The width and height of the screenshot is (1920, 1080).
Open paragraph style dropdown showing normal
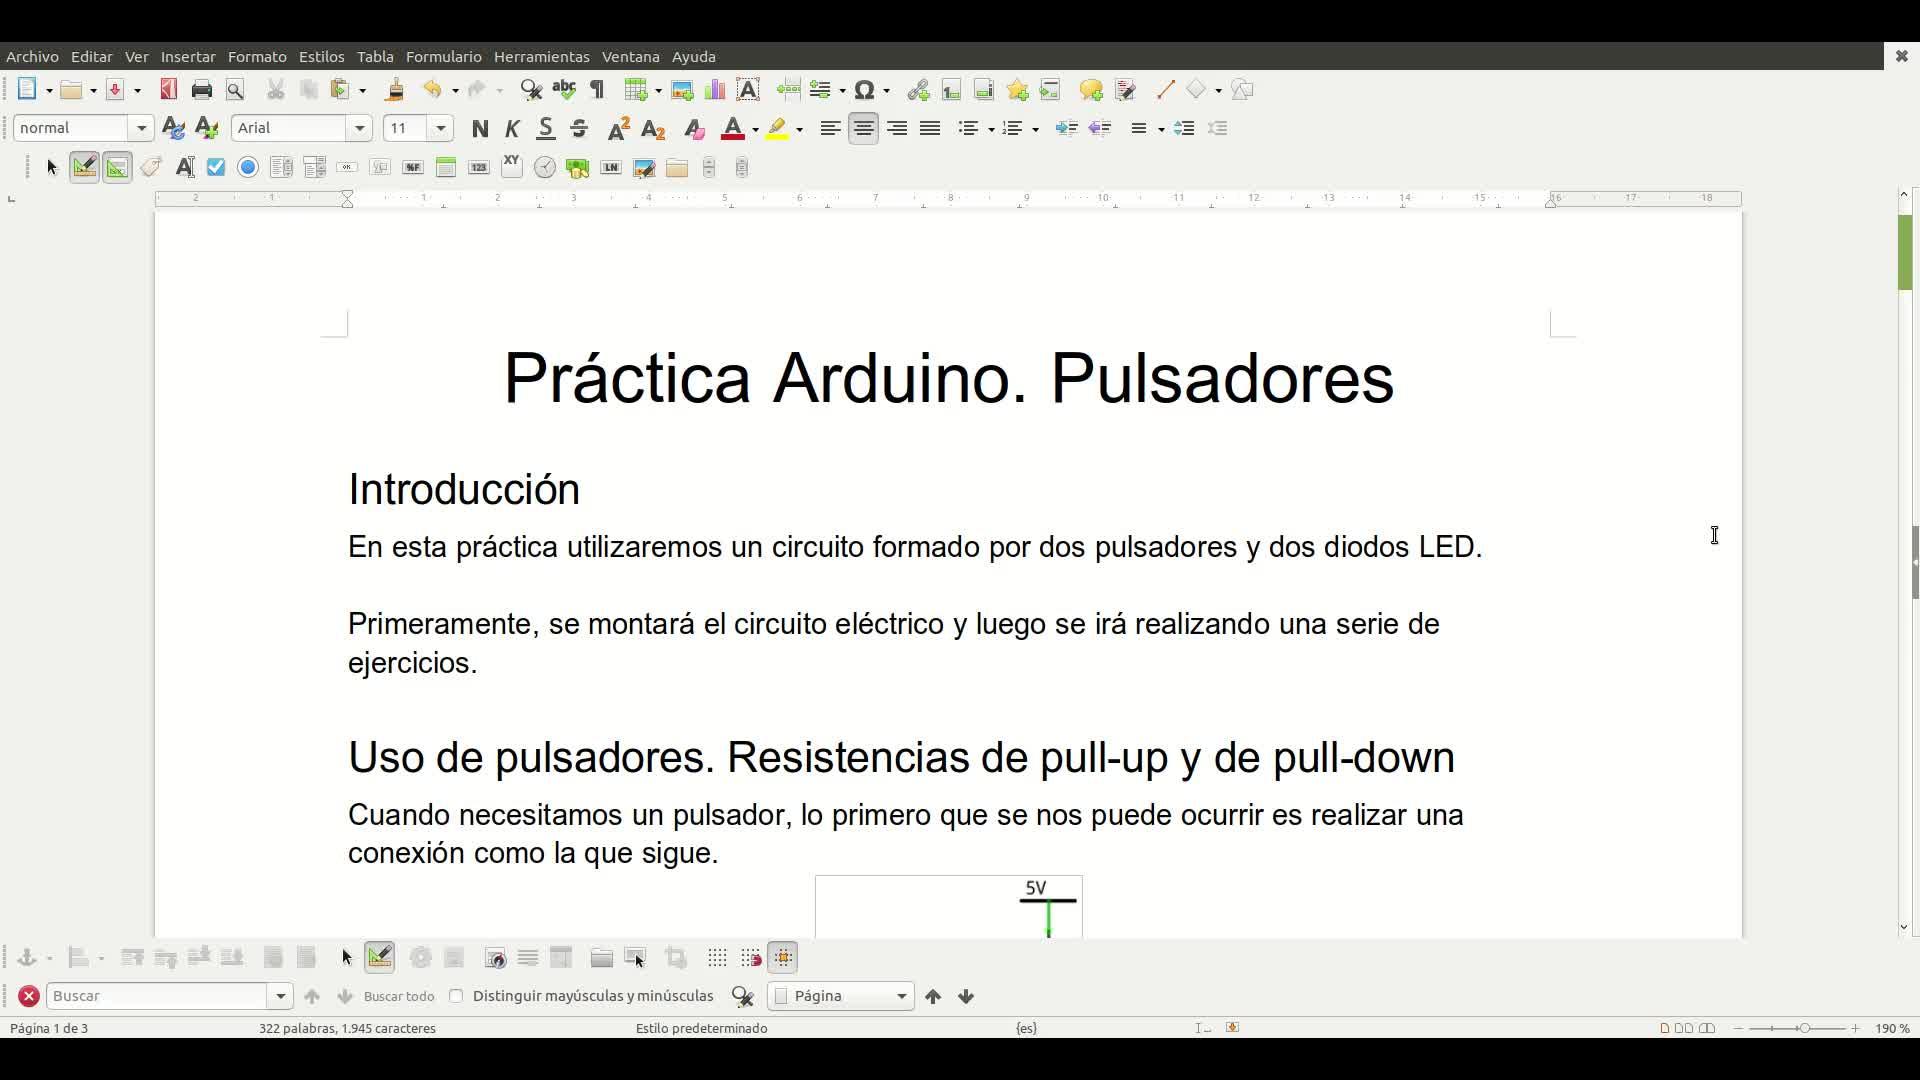141,128
